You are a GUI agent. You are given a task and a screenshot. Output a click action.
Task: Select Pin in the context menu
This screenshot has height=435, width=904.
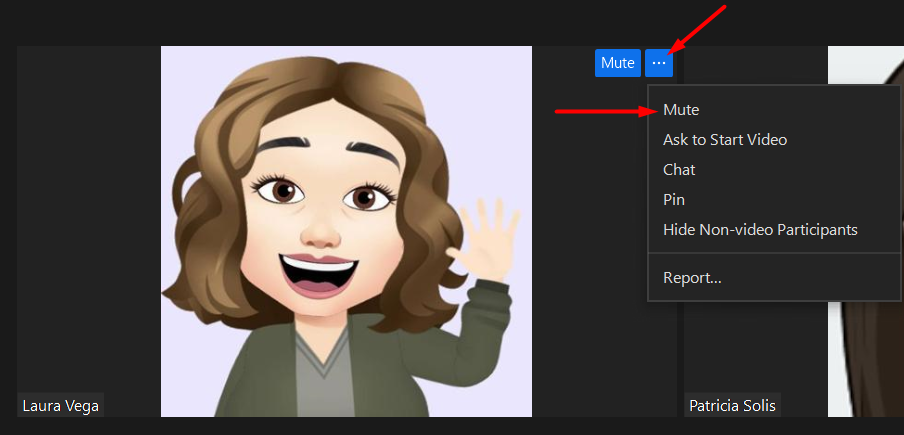coord(774,199)
